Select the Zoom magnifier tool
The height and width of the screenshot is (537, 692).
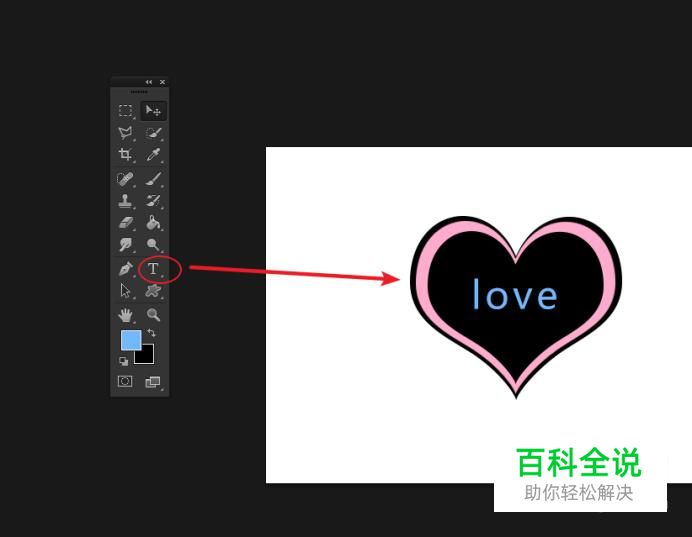154,315
